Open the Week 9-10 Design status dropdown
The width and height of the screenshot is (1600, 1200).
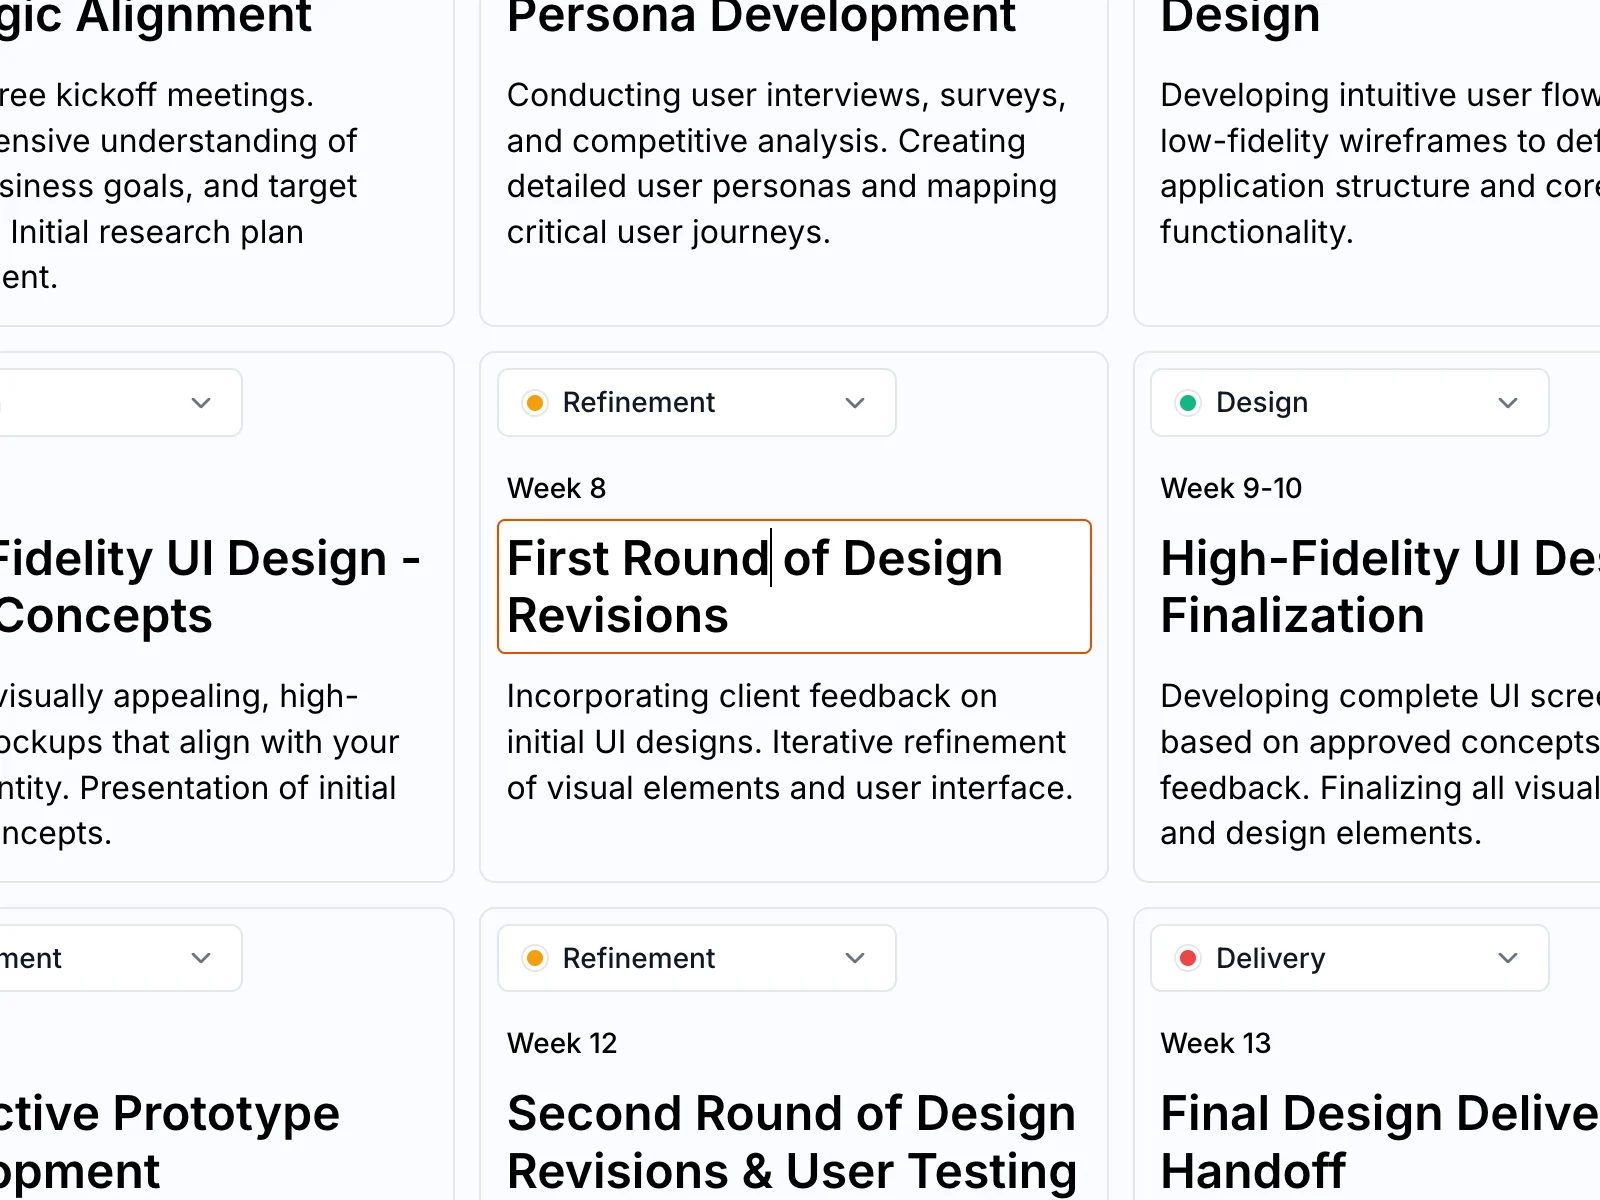[x=1348, y=403]
